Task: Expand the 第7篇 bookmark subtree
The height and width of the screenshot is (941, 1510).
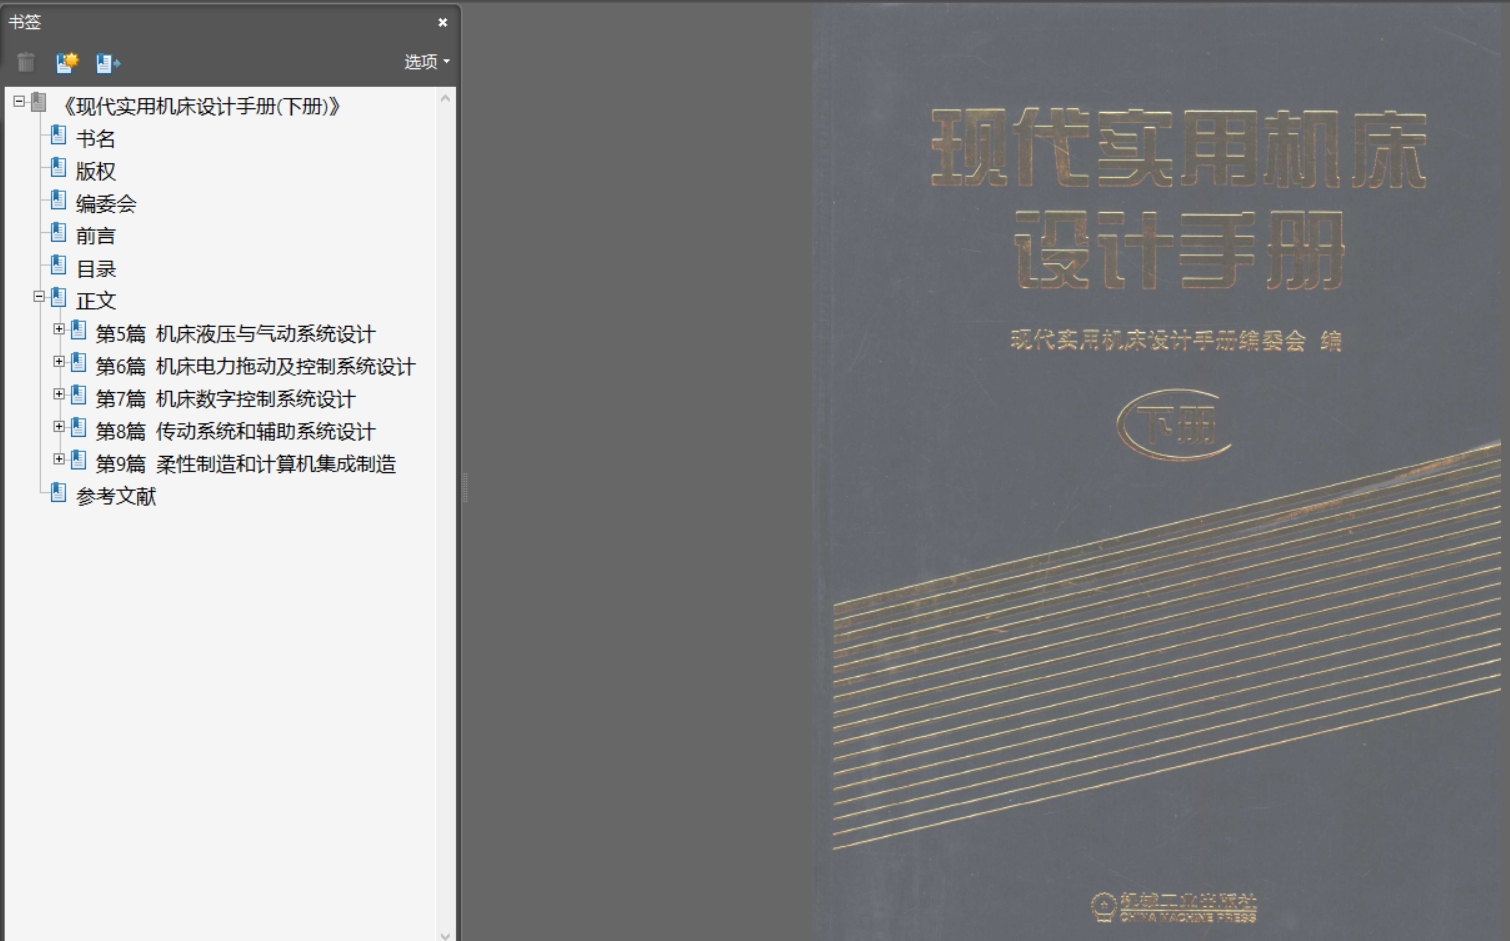Action: [59, 394]
